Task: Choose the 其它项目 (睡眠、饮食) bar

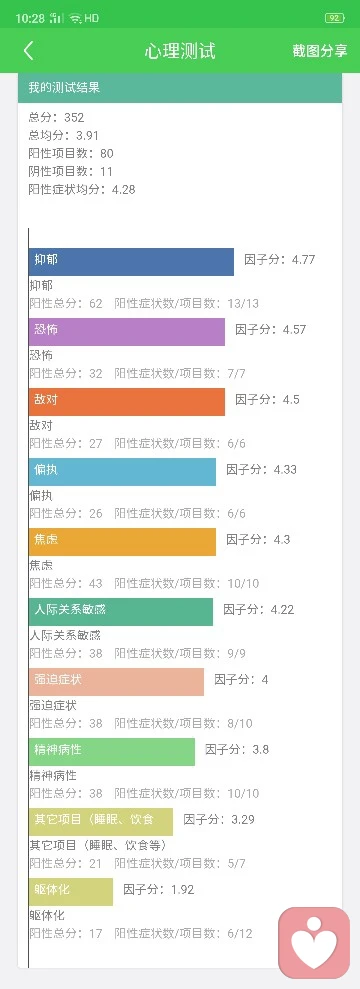Action: coord(101,822)
